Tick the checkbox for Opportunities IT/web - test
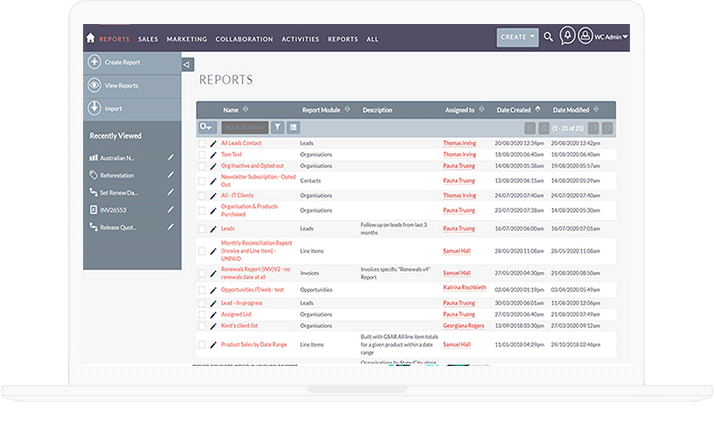This screenshot has height=430, width=715. coord(202,290)
